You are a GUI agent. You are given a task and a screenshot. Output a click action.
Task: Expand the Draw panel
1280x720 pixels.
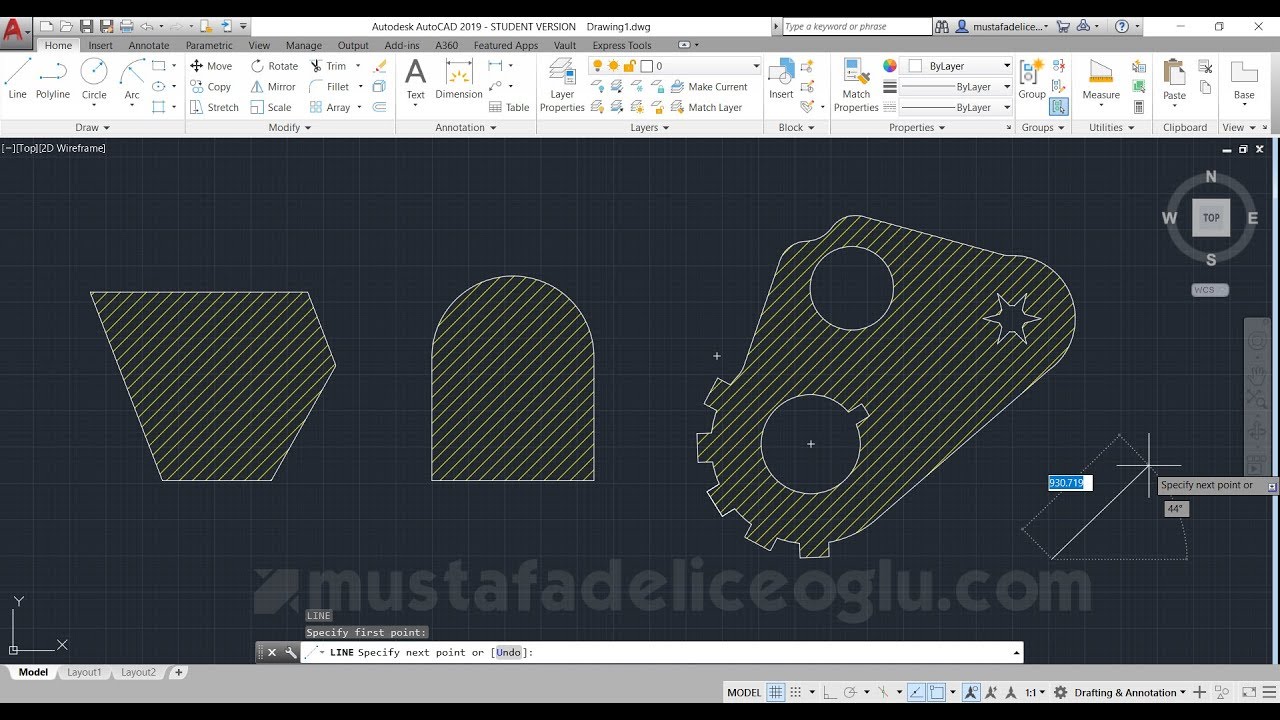pyautogui.click(x=93, y=128)
